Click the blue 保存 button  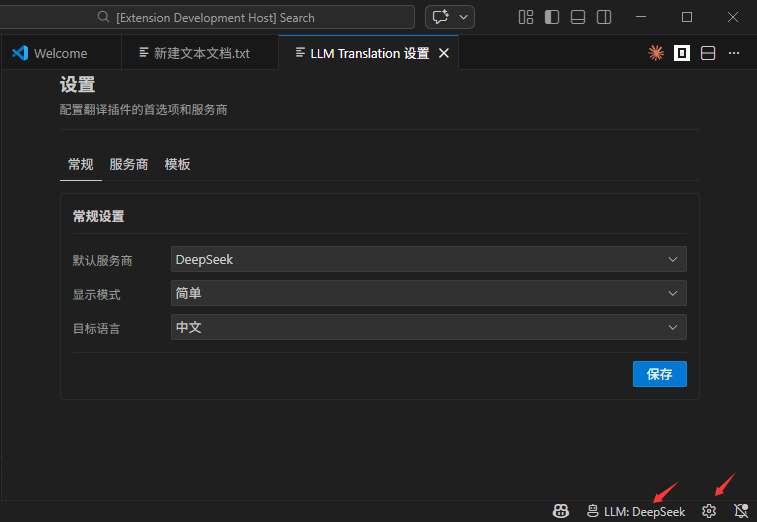pos(659,374)
